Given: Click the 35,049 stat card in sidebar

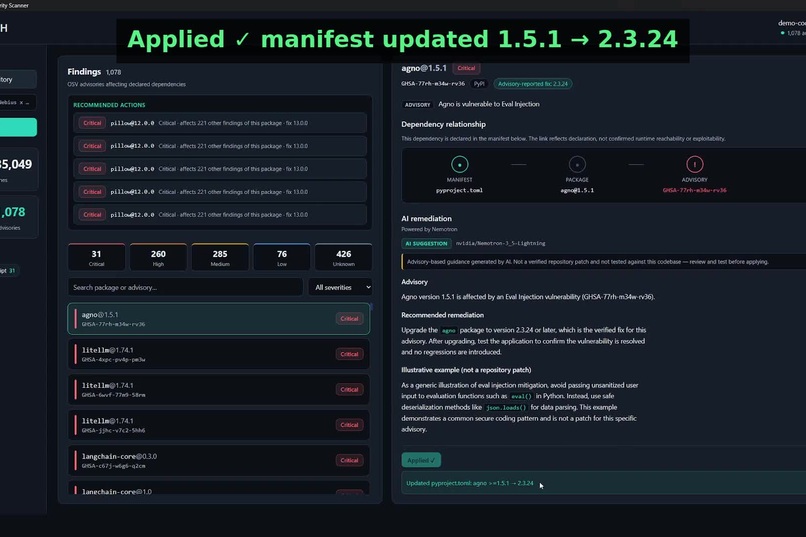Looking at the screenshot, I should [19, 169].
